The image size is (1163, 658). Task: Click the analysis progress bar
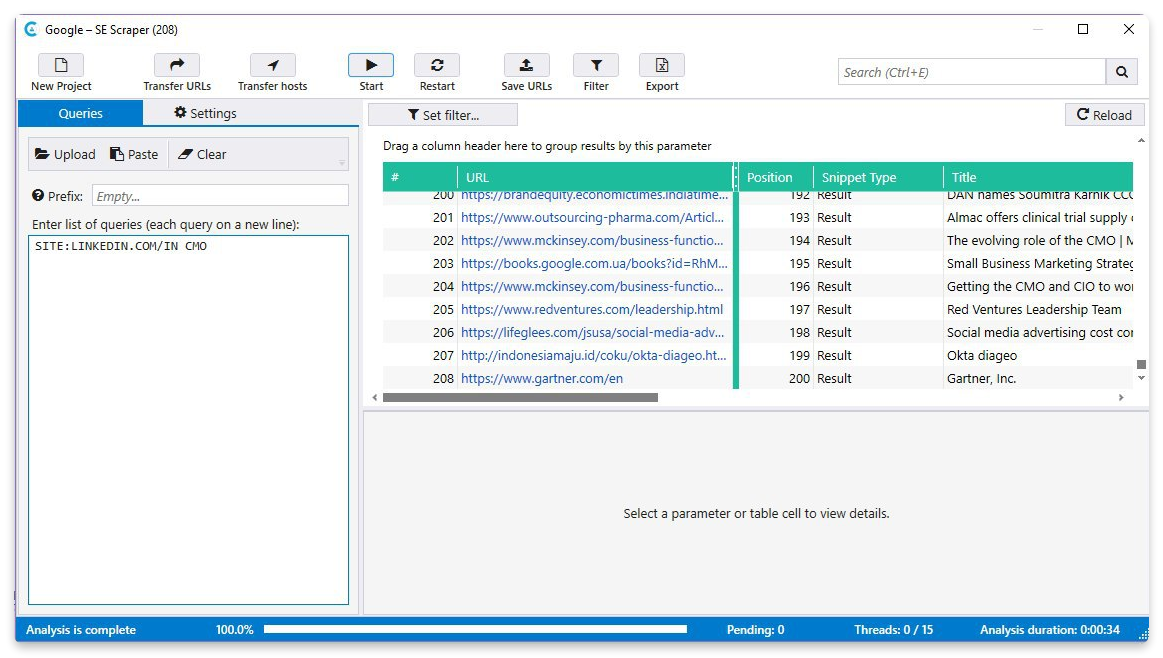tap(475, 629)
